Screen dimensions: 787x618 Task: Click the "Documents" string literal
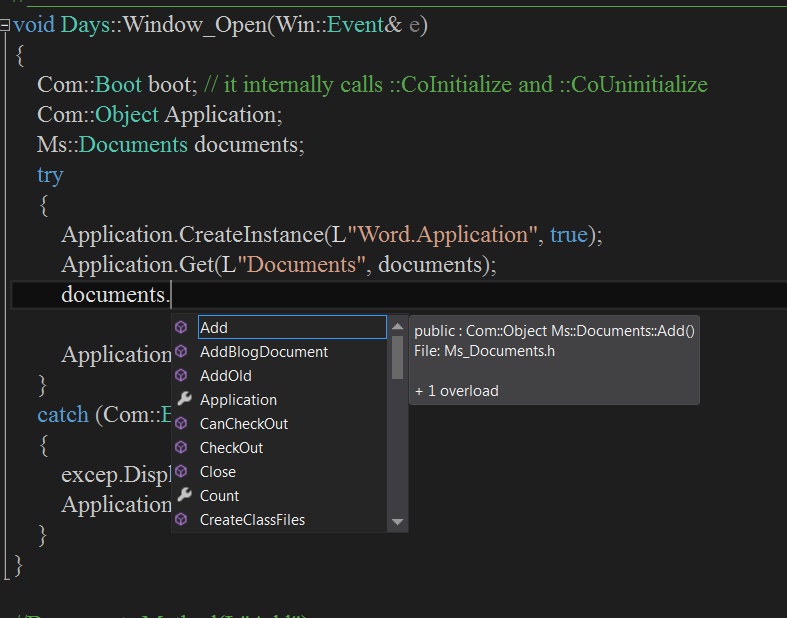(x=301, y=265)
